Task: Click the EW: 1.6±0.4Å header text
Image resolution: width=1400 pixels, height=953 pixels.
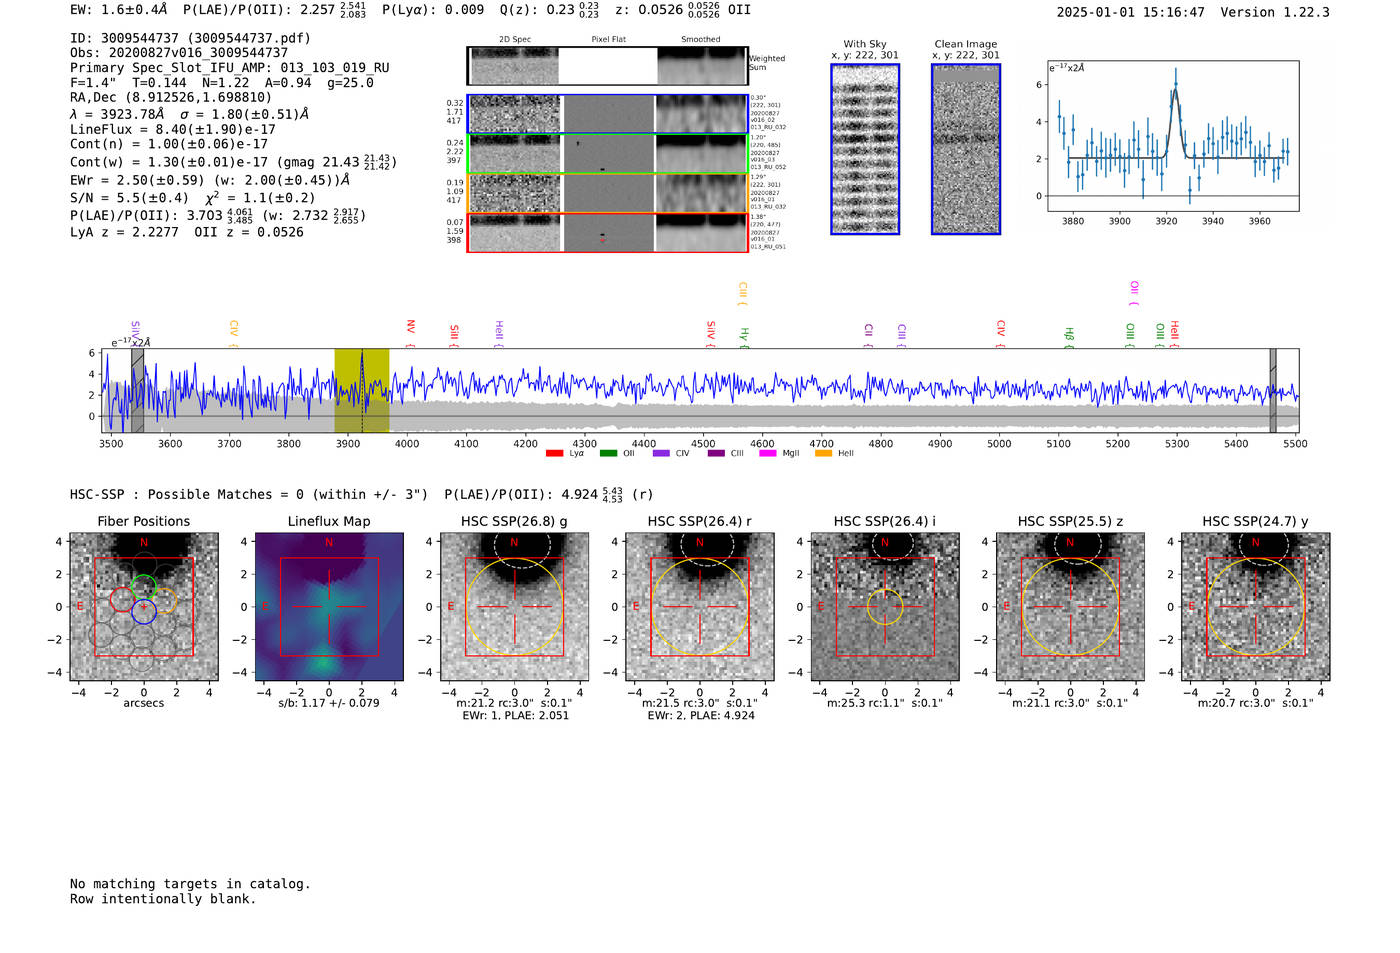Action: 120,9
